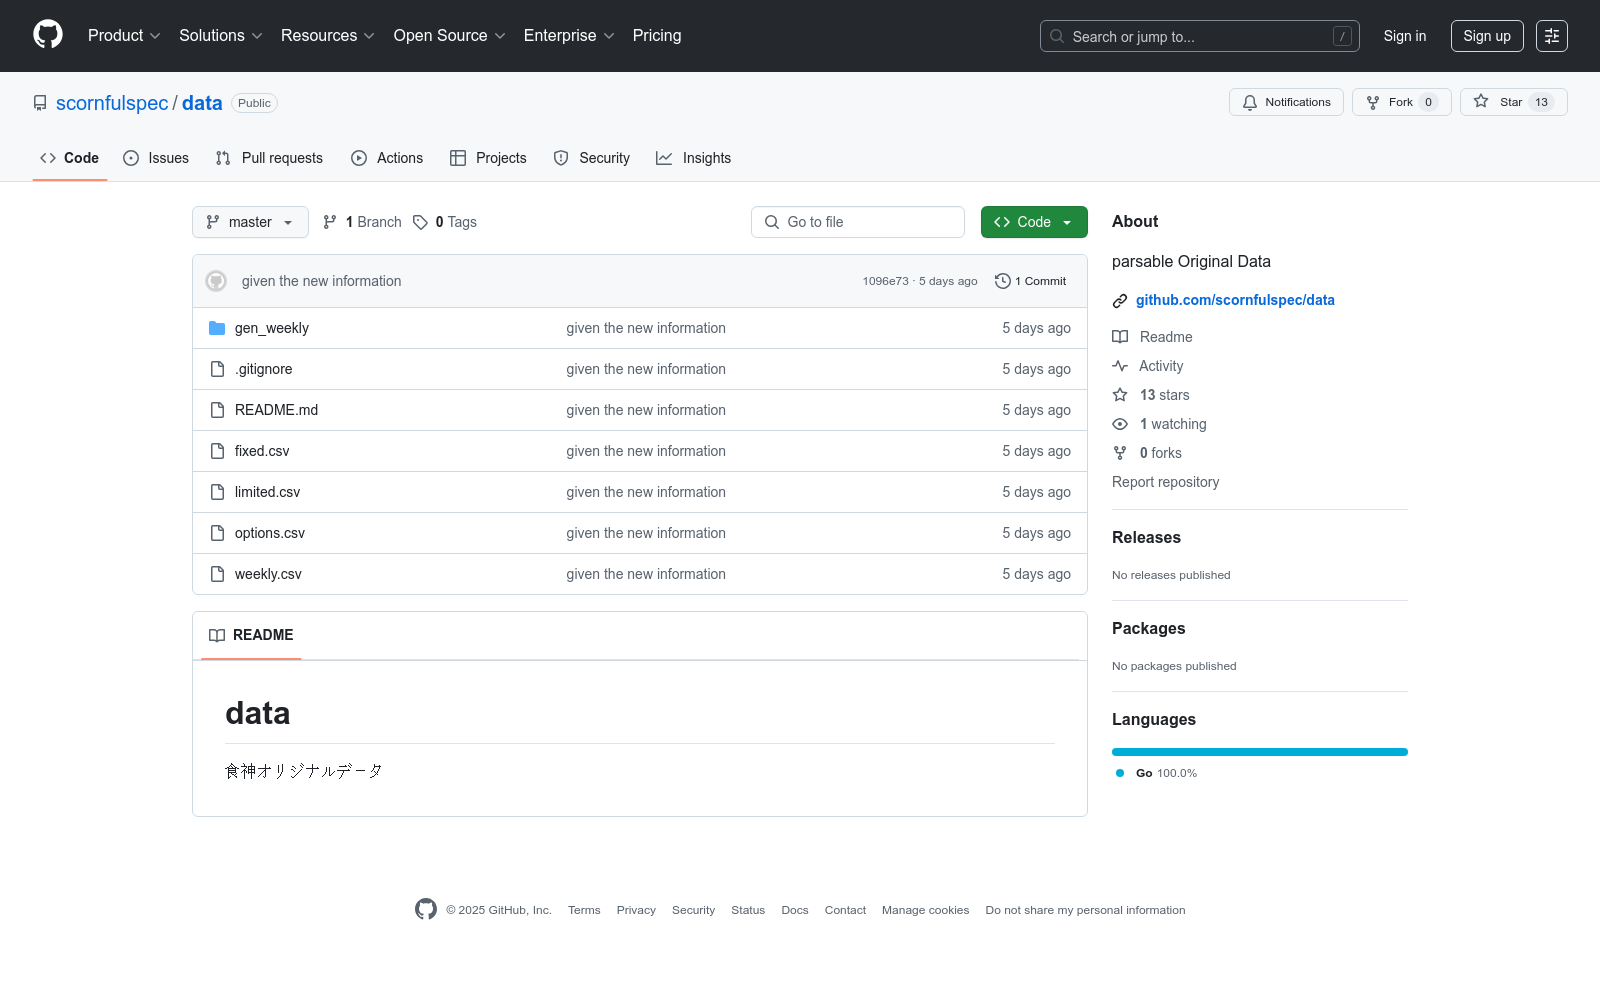1600x1000 pixels.
Task: Click the file icon beside options.csv
Action: [217, 533]
